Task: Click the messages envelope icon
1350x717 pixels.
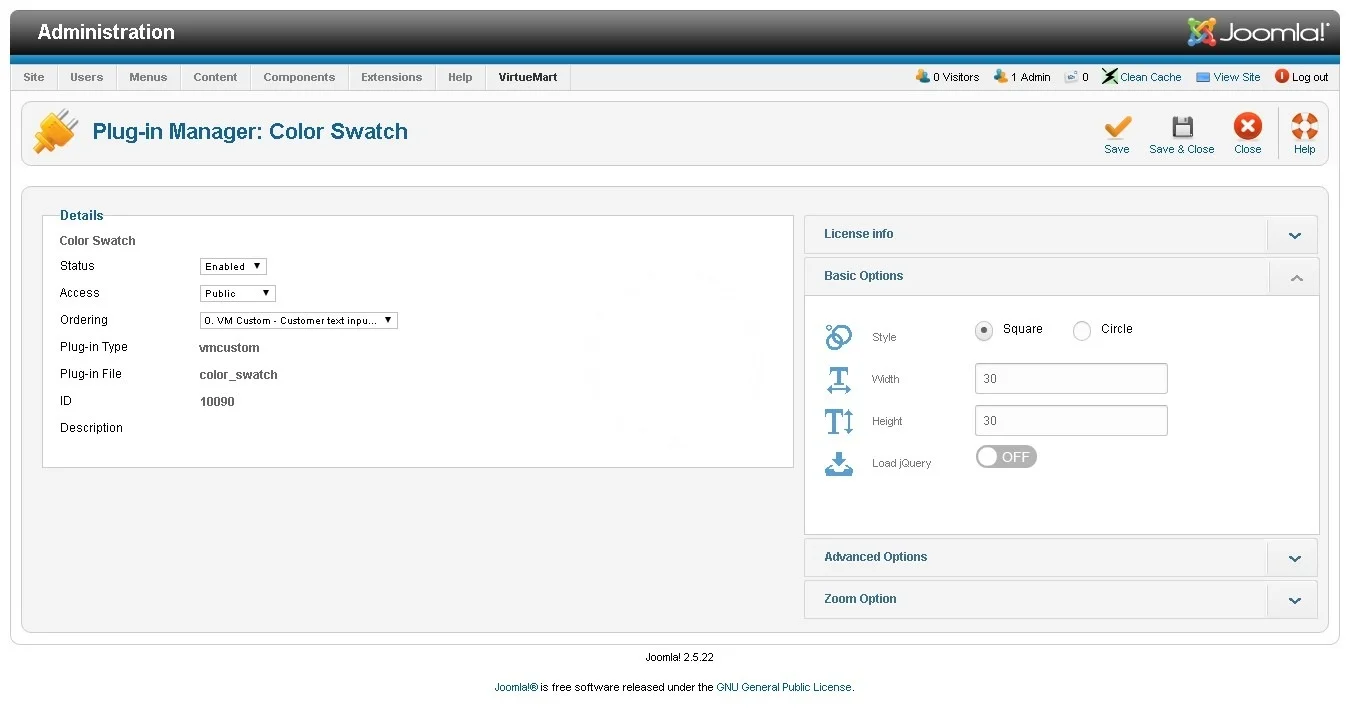Action: (1071, 76)
